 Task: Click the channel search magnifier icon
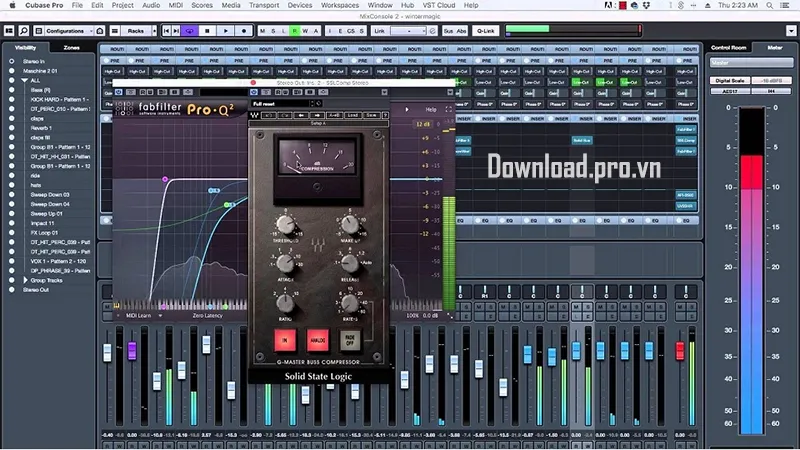[23, 31]
